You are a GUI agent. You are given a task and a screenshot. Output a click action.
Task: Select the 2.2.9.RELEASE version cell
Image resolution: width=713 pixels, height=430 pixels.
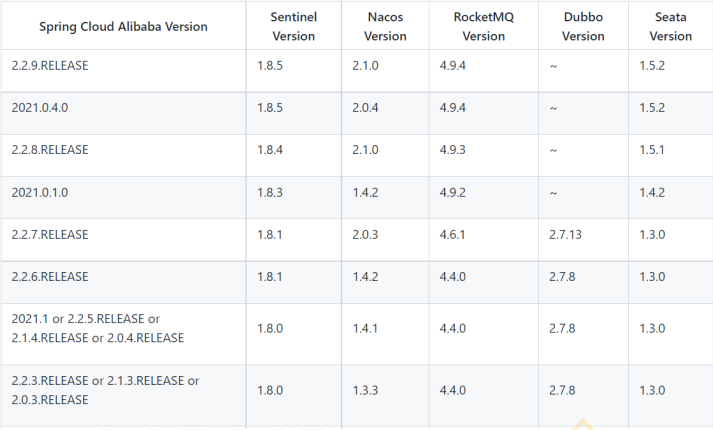coord(50,65)
